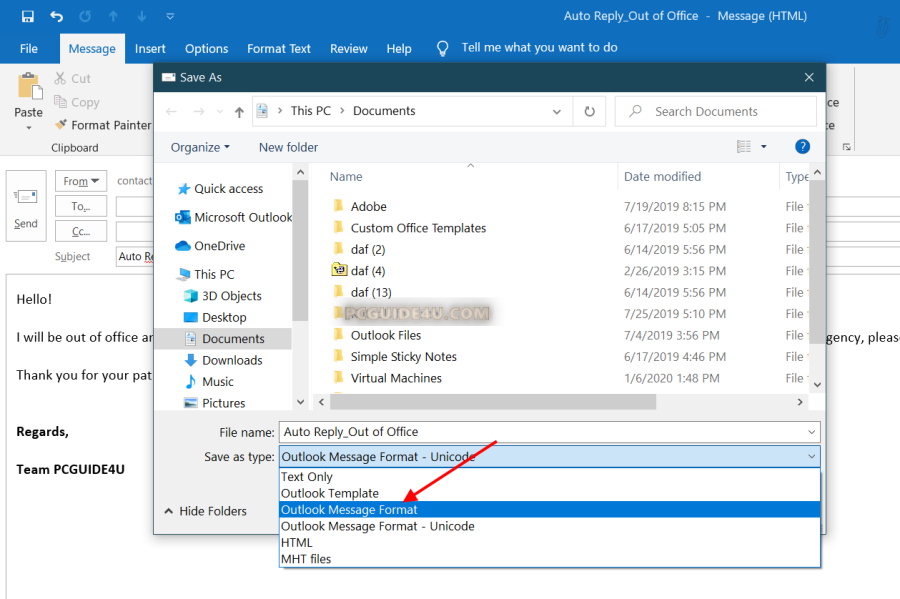Open the Format Text ribbon tab

click(279, 48)
